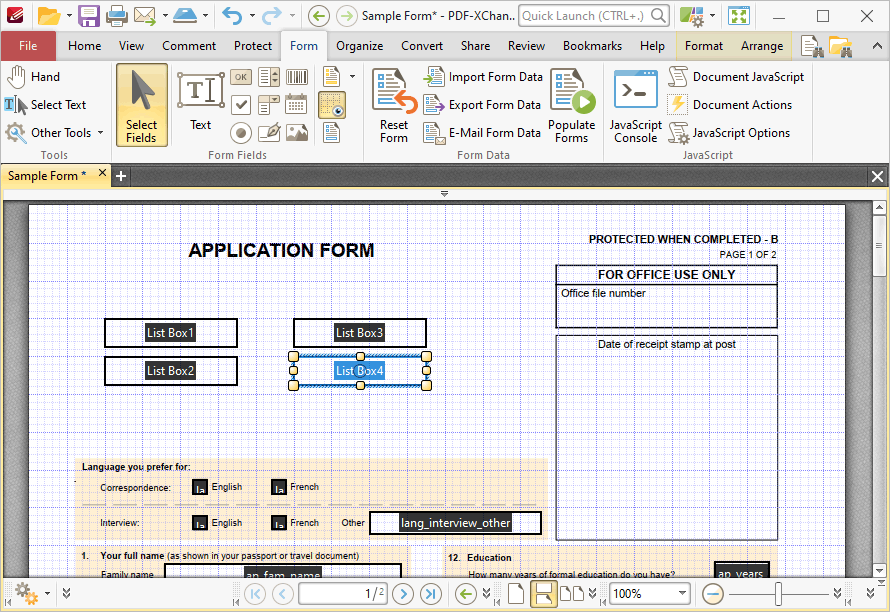
Task: Add an OK button form field
Action: click(241, 77)
